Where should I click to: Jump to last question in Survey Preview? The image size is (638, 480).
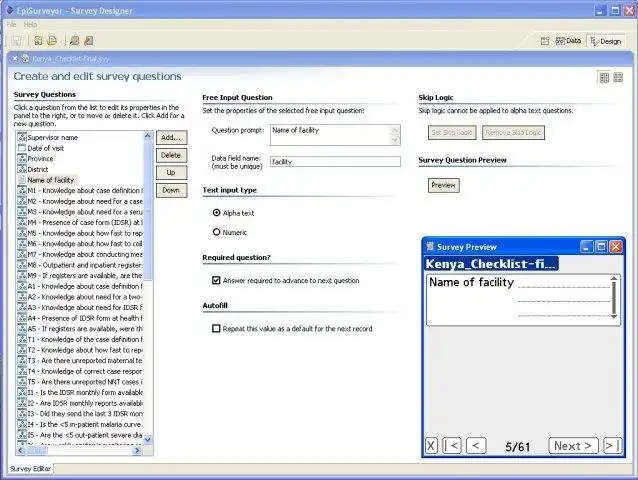click(x=612, y=446)
